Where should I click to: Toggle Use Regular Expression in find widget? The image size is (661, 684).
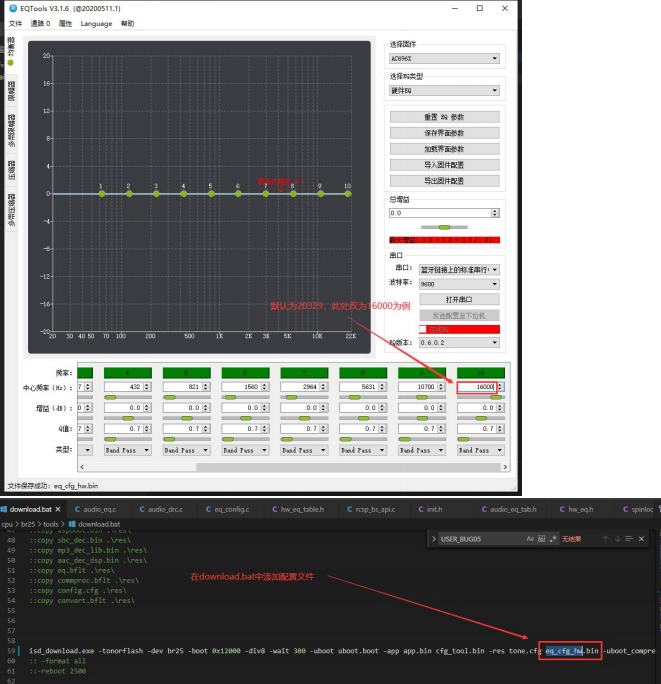[x=553, y=539]
